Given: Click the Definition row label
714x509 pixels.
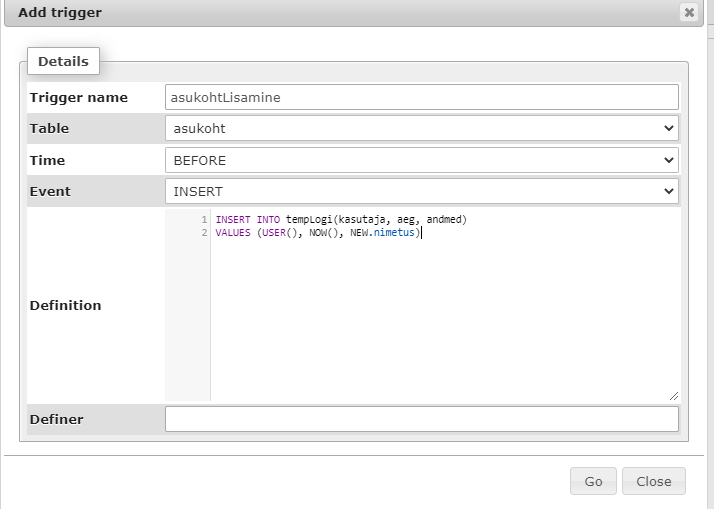Looking at the screenshot, I should [x=66, y=305].
